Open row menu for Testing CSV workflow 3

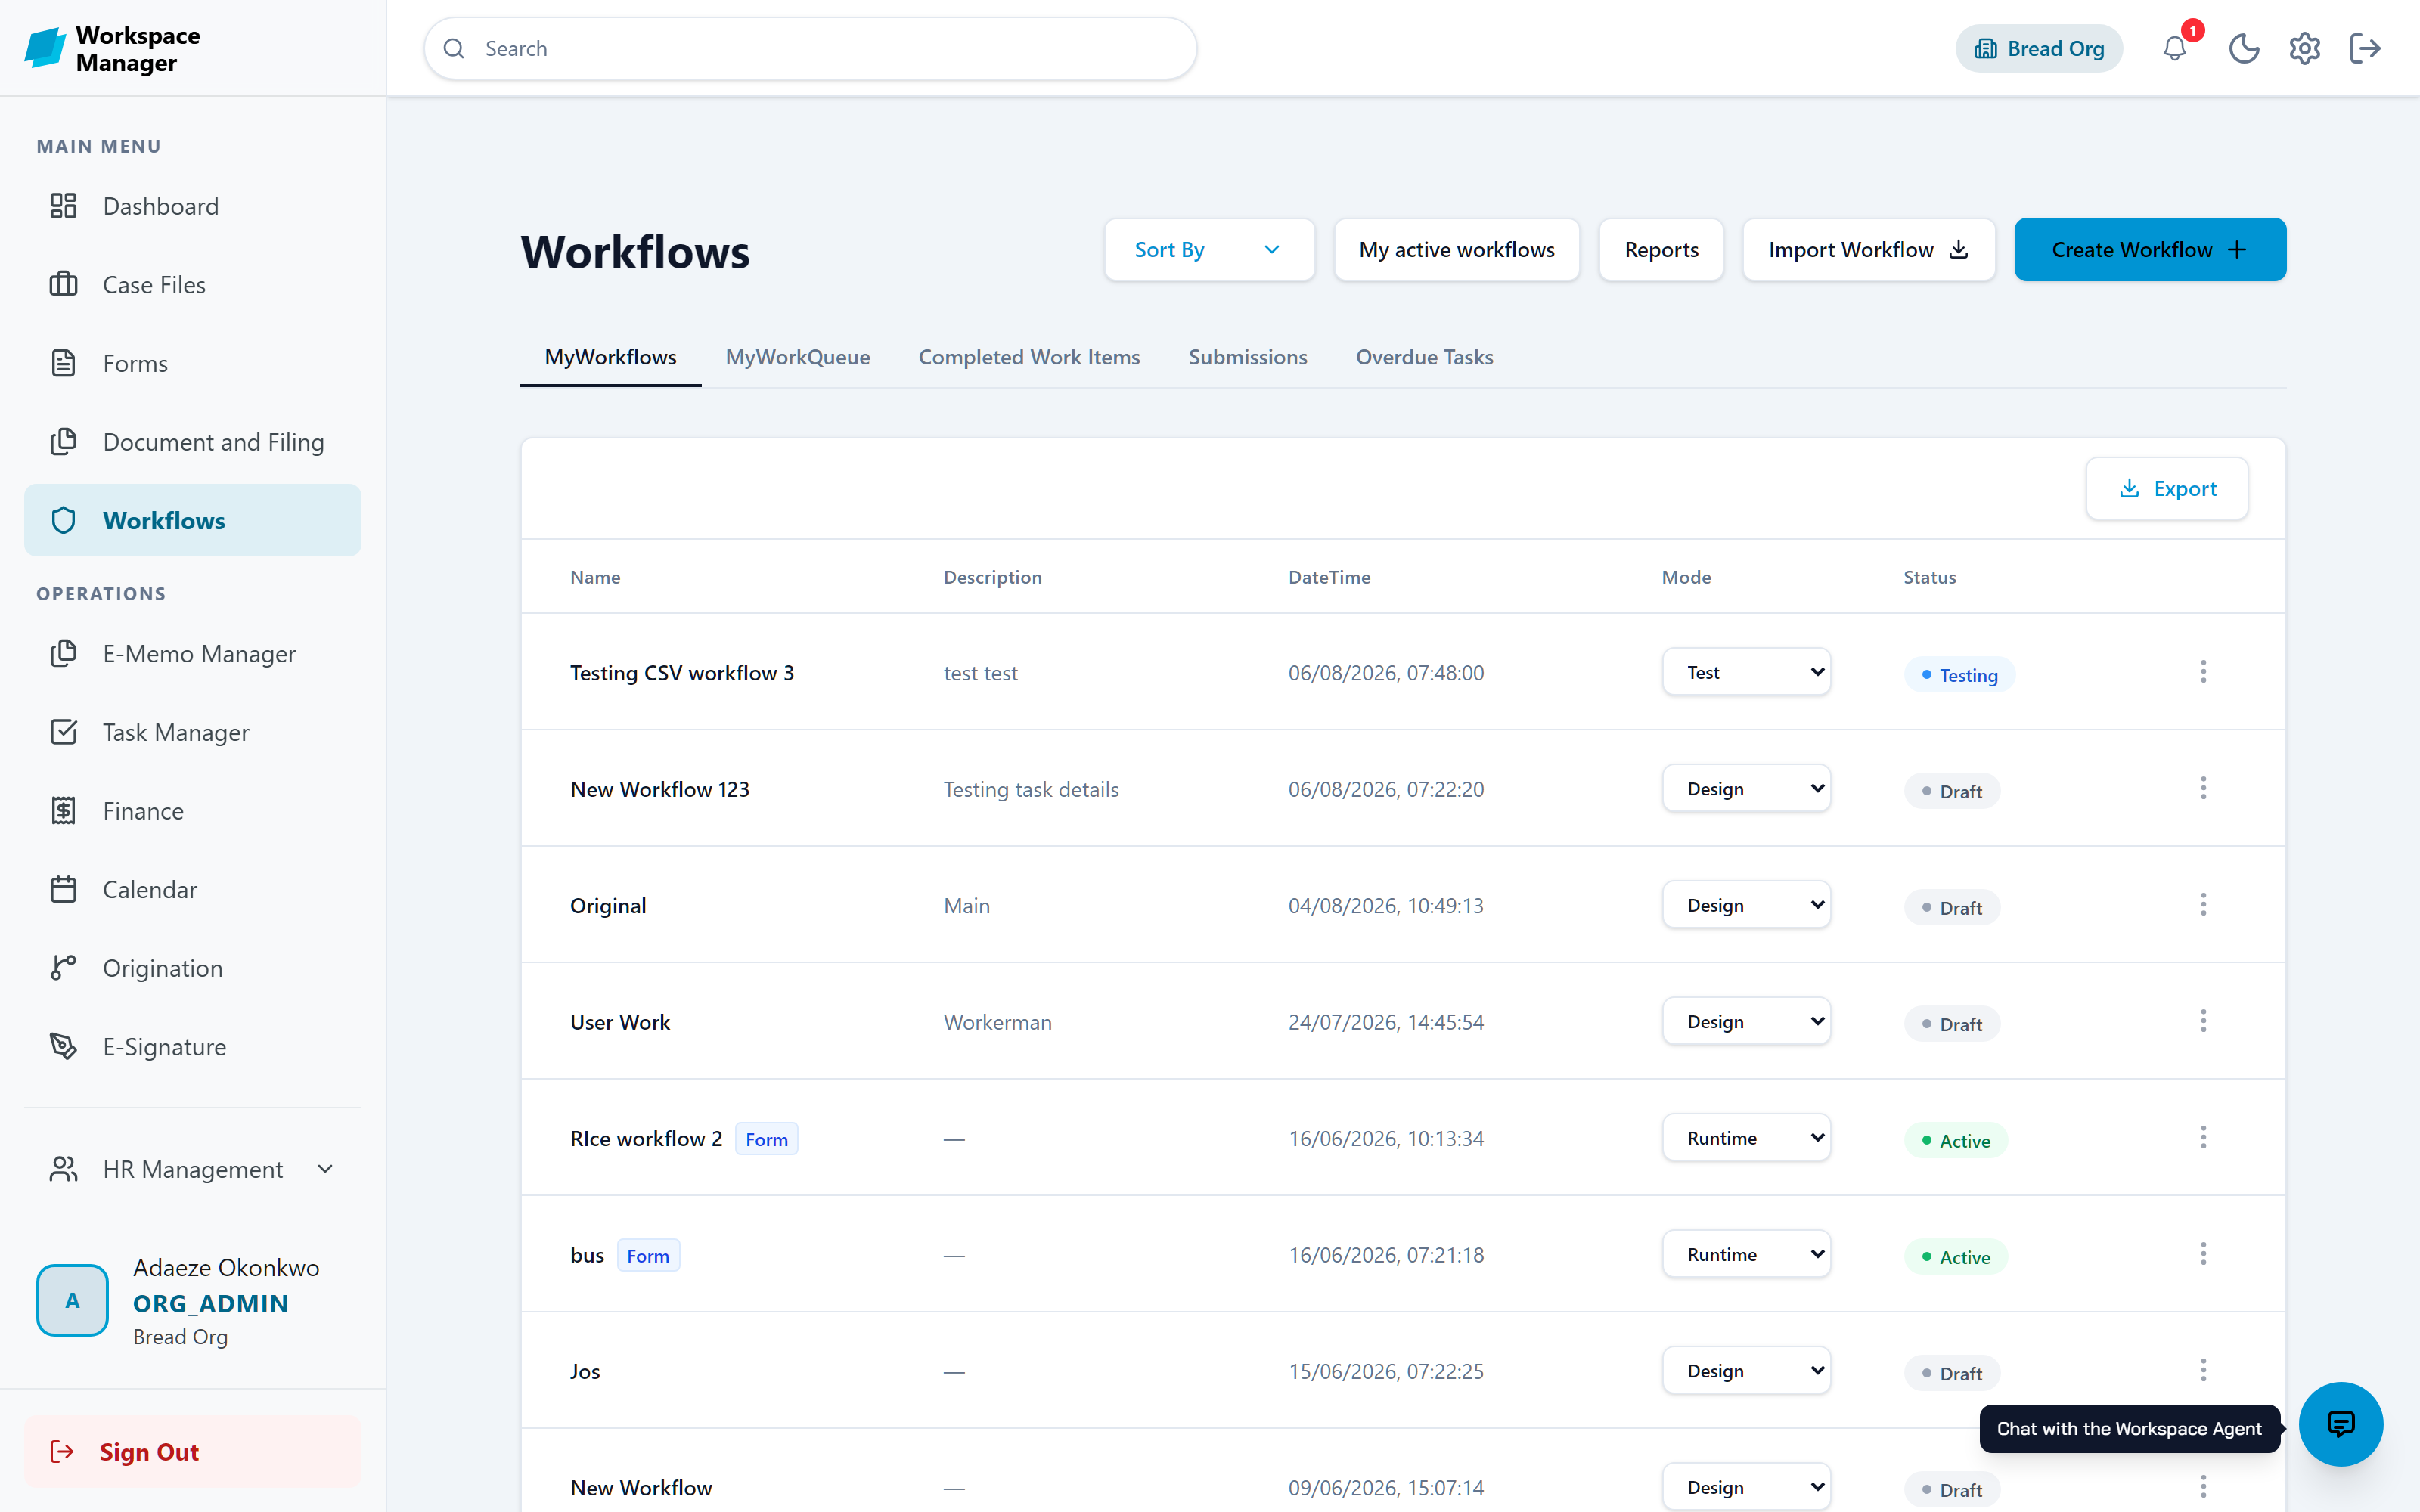(2203, 672)
